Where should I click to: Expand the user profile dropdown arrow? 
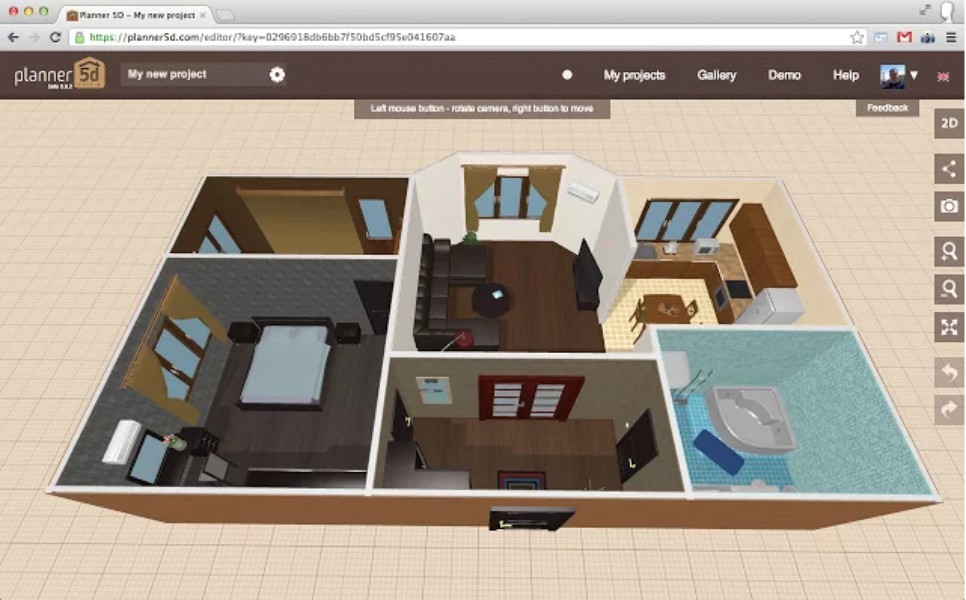click(x=914, y=75)
